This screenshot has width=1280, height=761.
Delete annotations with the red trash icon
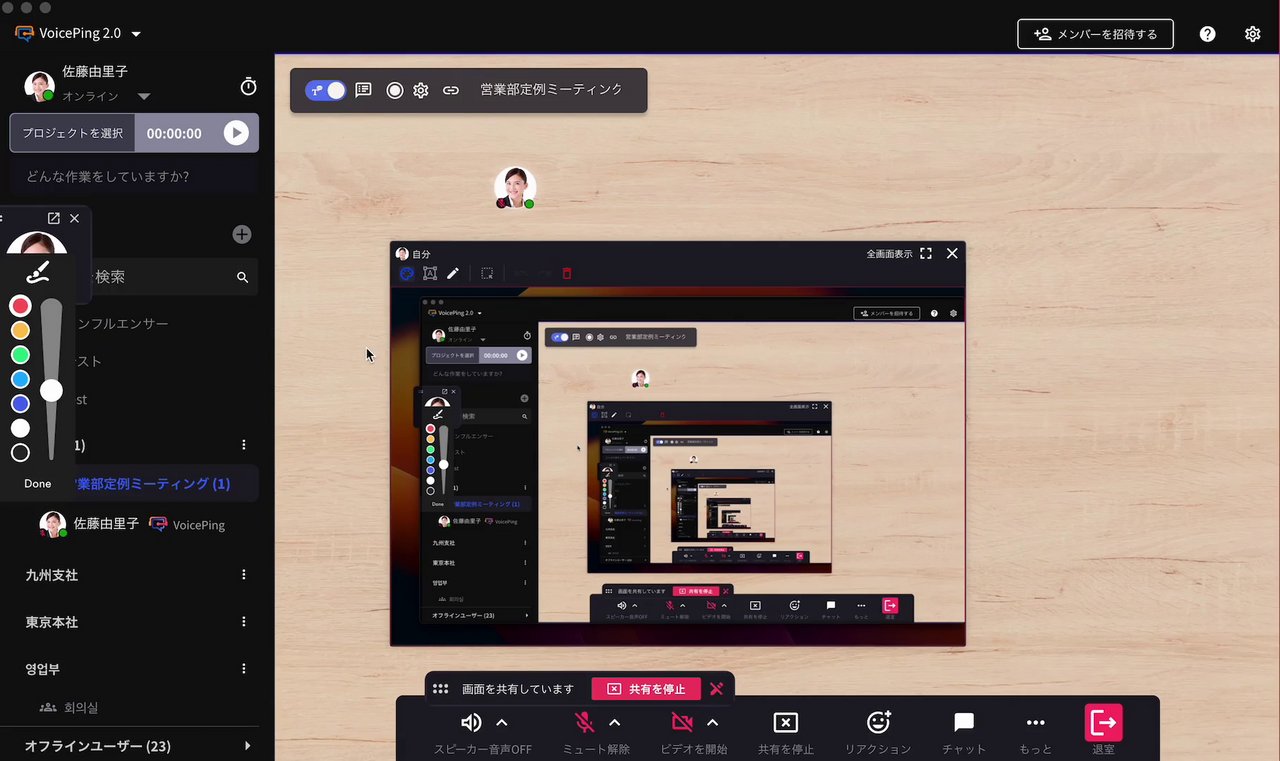(x=567, y=273)
